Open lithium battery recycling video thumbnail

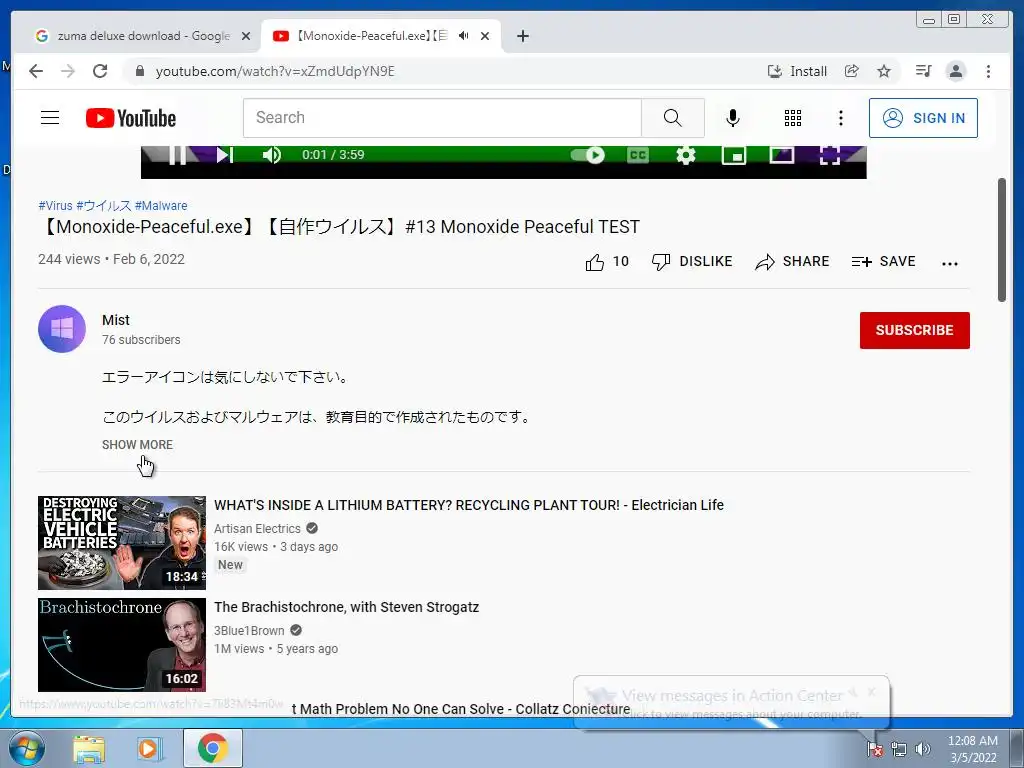[x=121, y=543]
